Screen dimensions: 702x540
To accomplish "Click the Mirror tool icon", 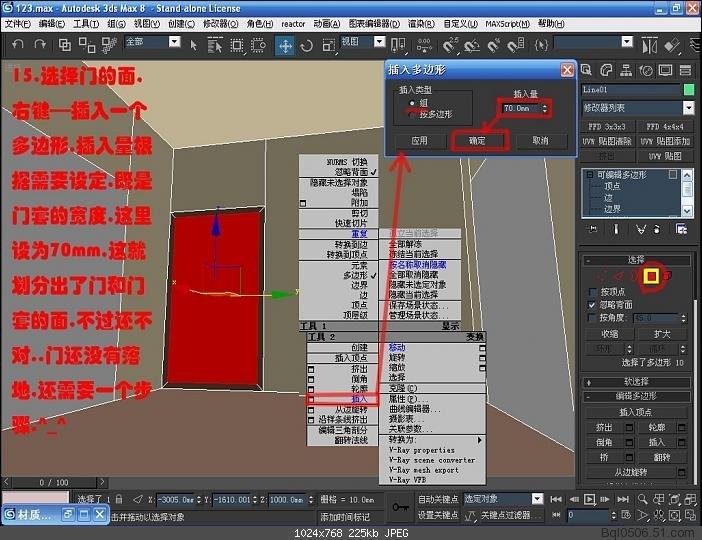I will pyautogui.click(x=649, y=45).
